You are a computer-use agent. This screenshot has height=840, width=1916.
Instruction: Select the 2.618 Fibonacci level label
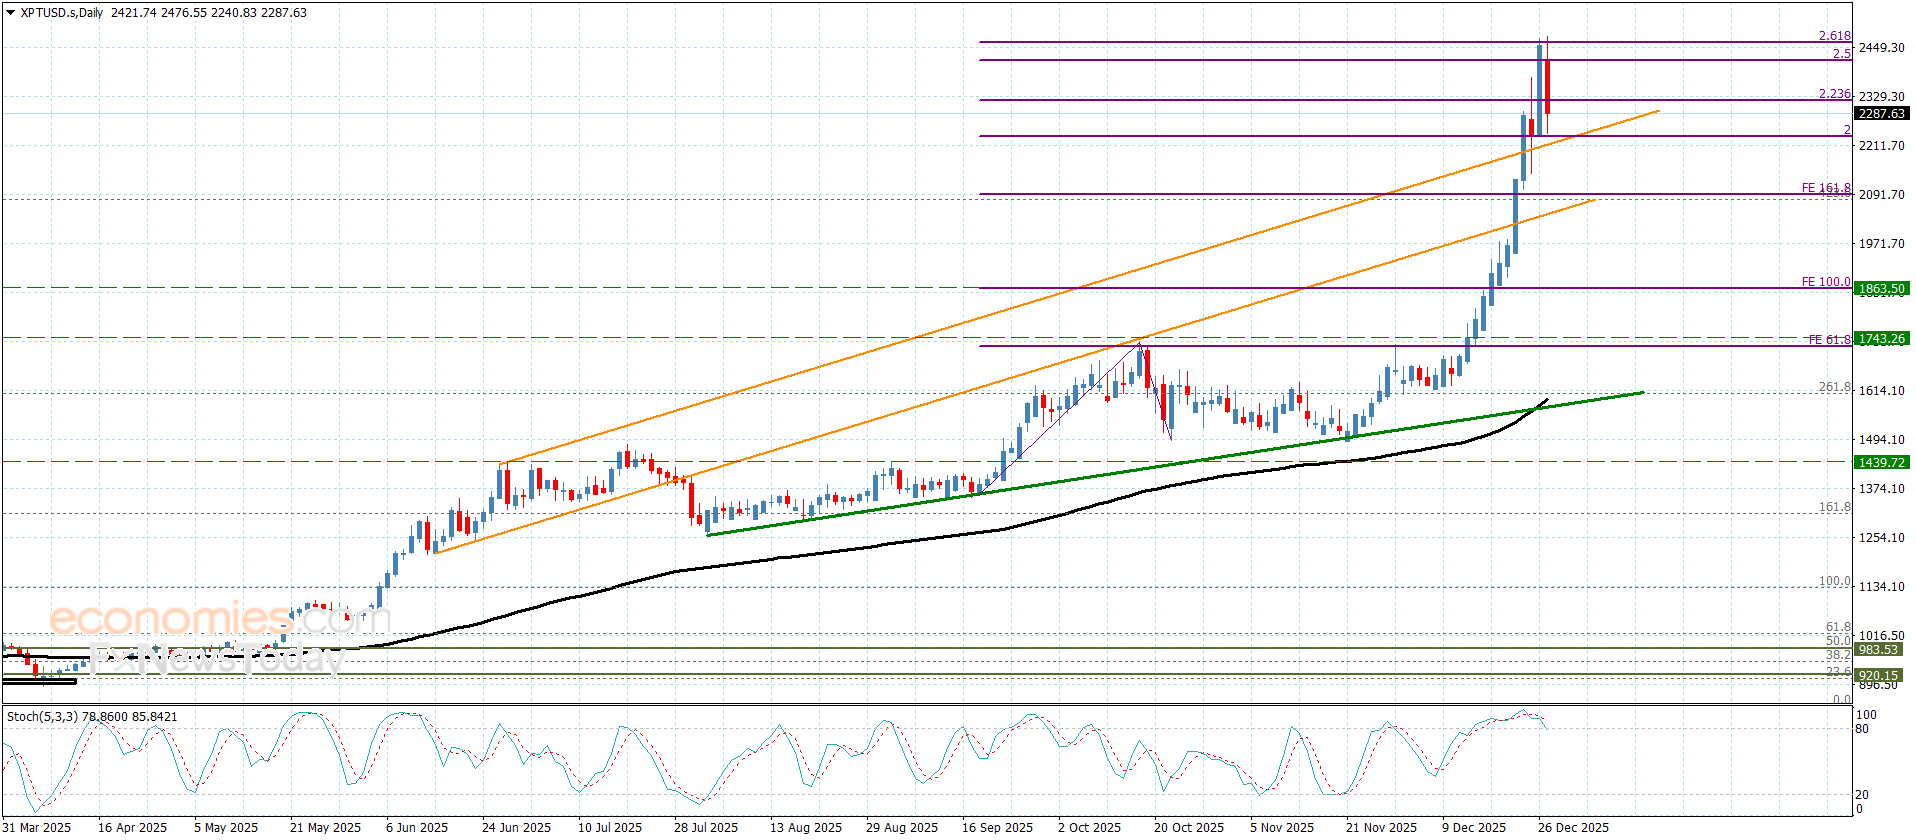tap(1834, 36)
